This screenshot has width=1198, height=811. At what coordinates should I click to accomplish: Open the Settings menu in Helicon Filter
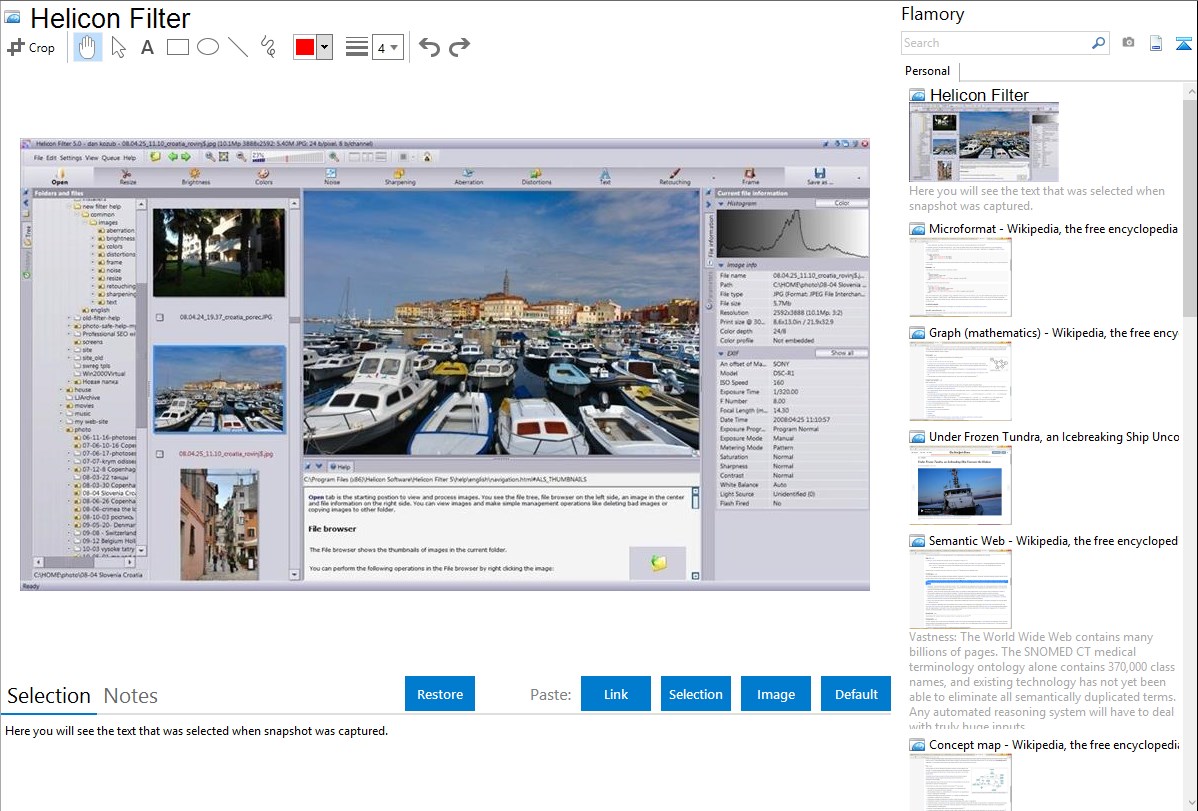[x=70, y=158]
